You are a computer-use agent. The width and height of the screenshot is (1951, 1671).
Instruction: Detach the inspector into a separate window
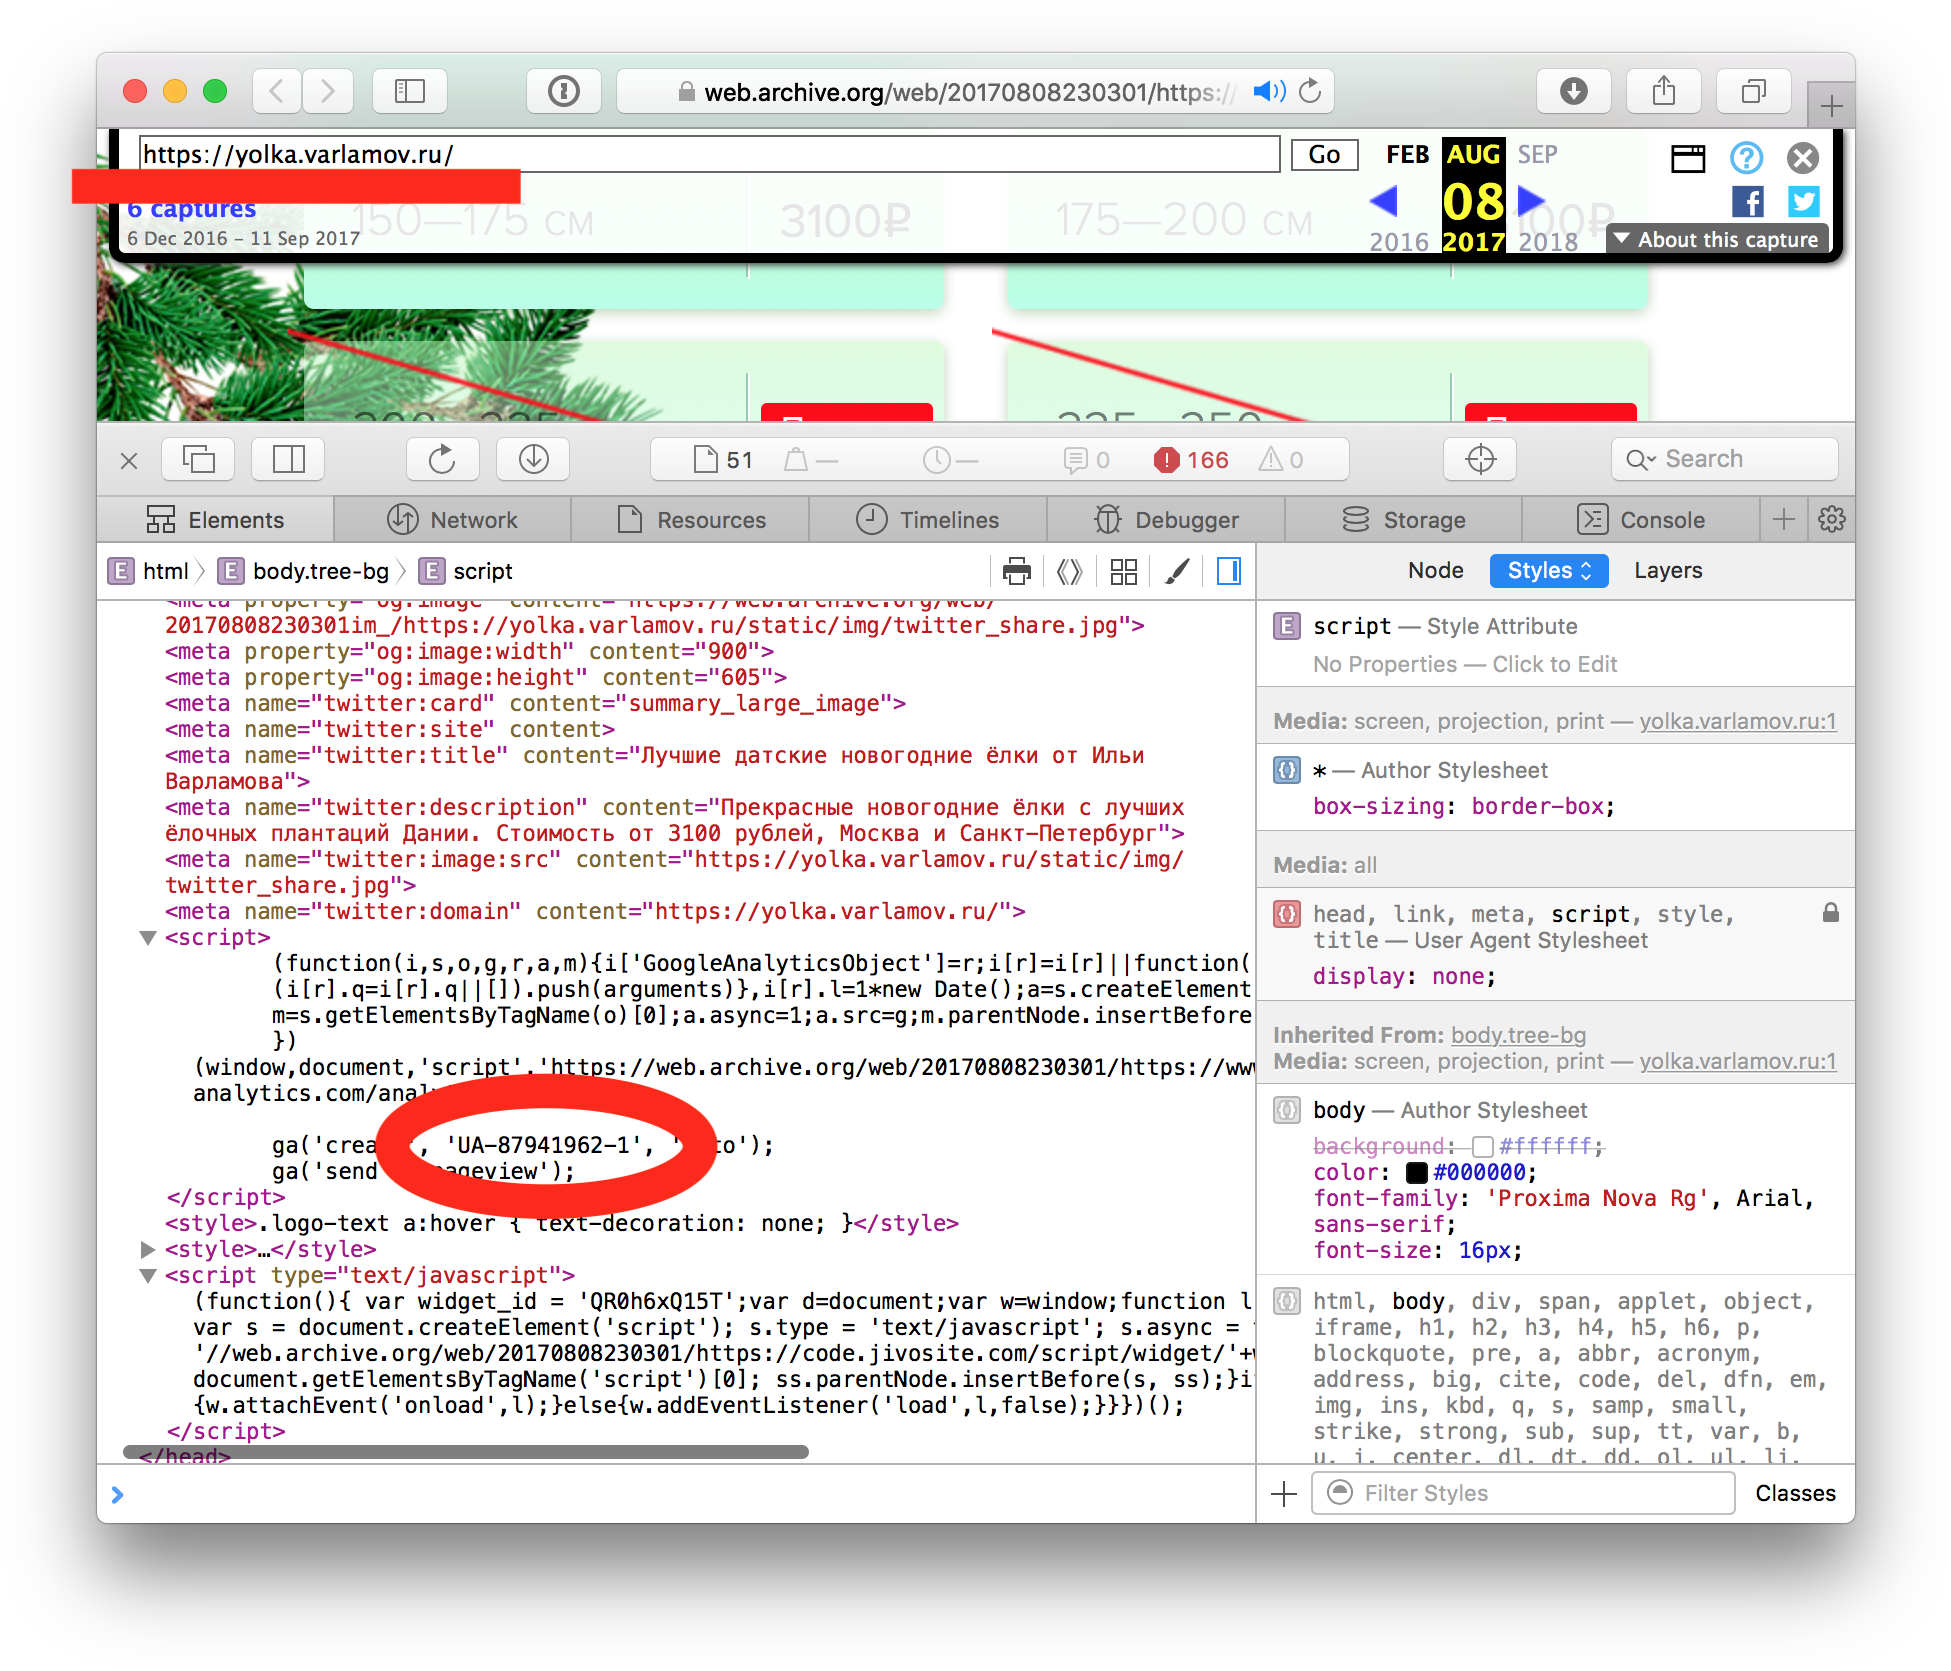(198, 459)
